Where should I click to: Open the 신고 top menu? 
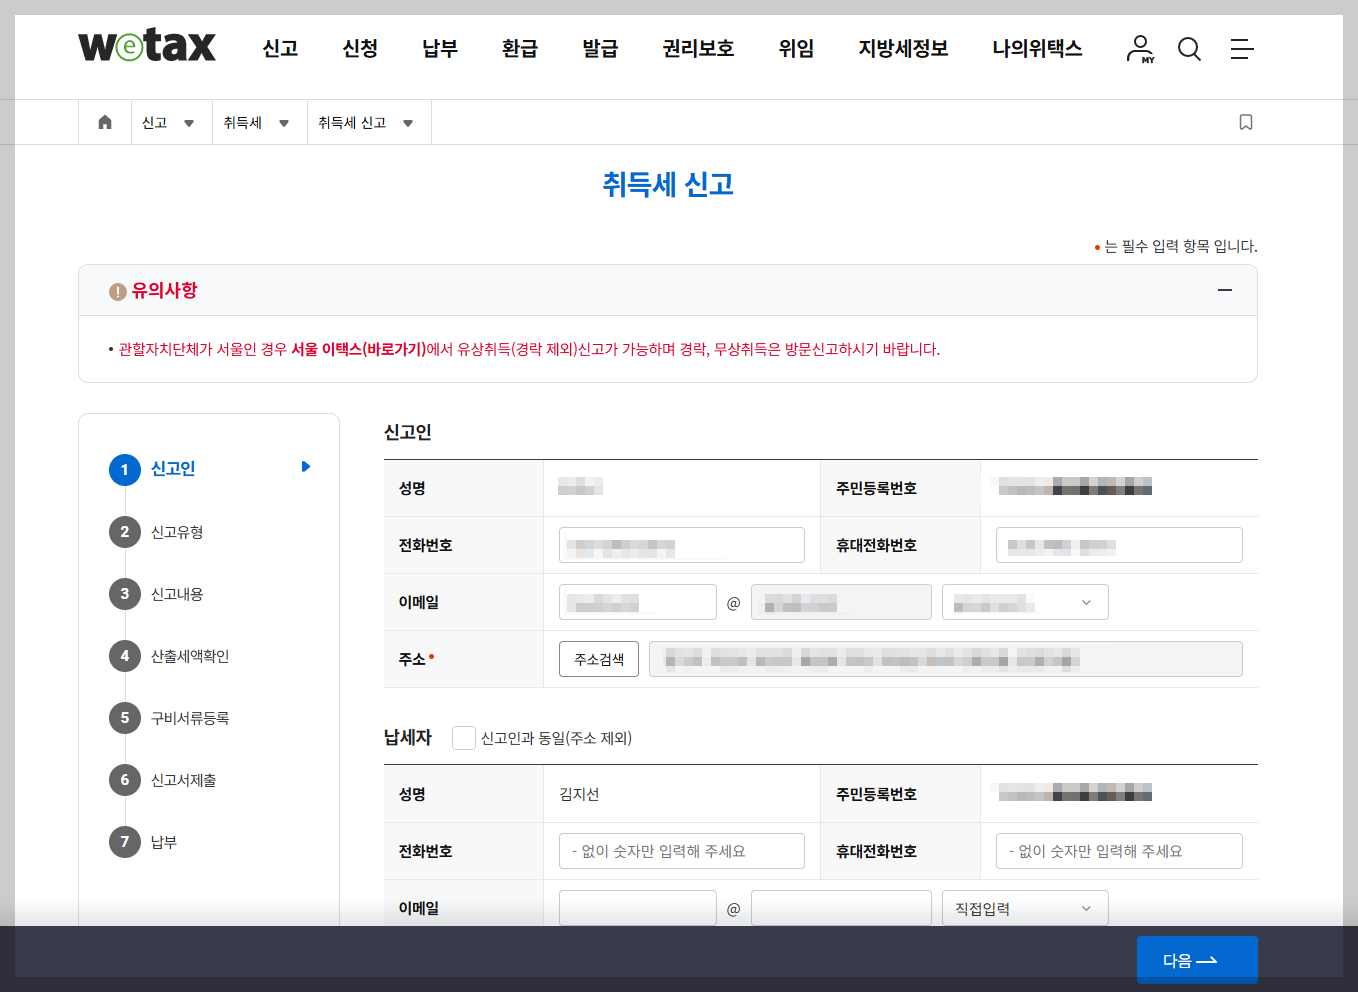pos(280,48)
